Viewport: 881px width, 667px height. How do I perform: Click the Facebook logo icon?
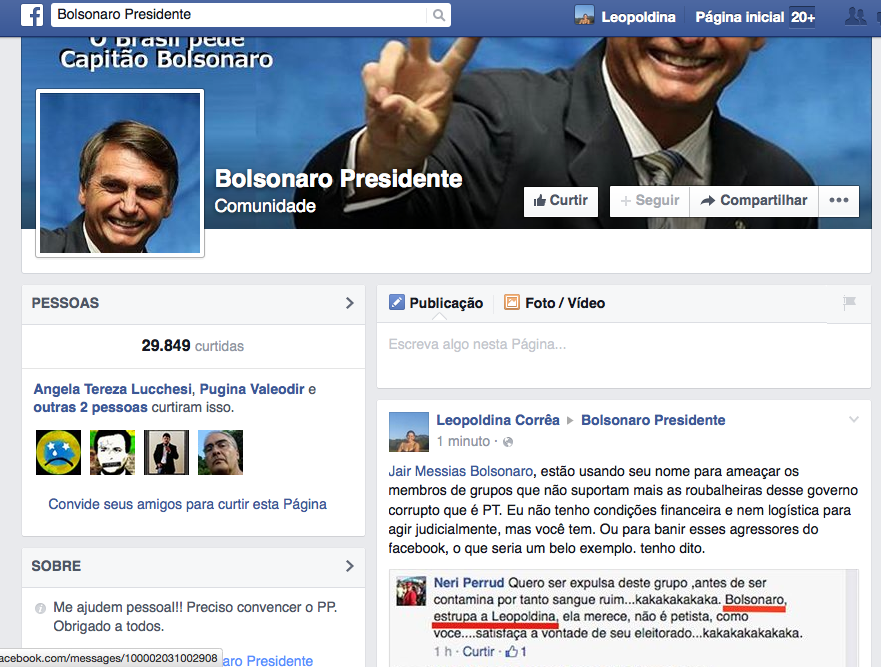pyautogui.click(x=32, y=15)
